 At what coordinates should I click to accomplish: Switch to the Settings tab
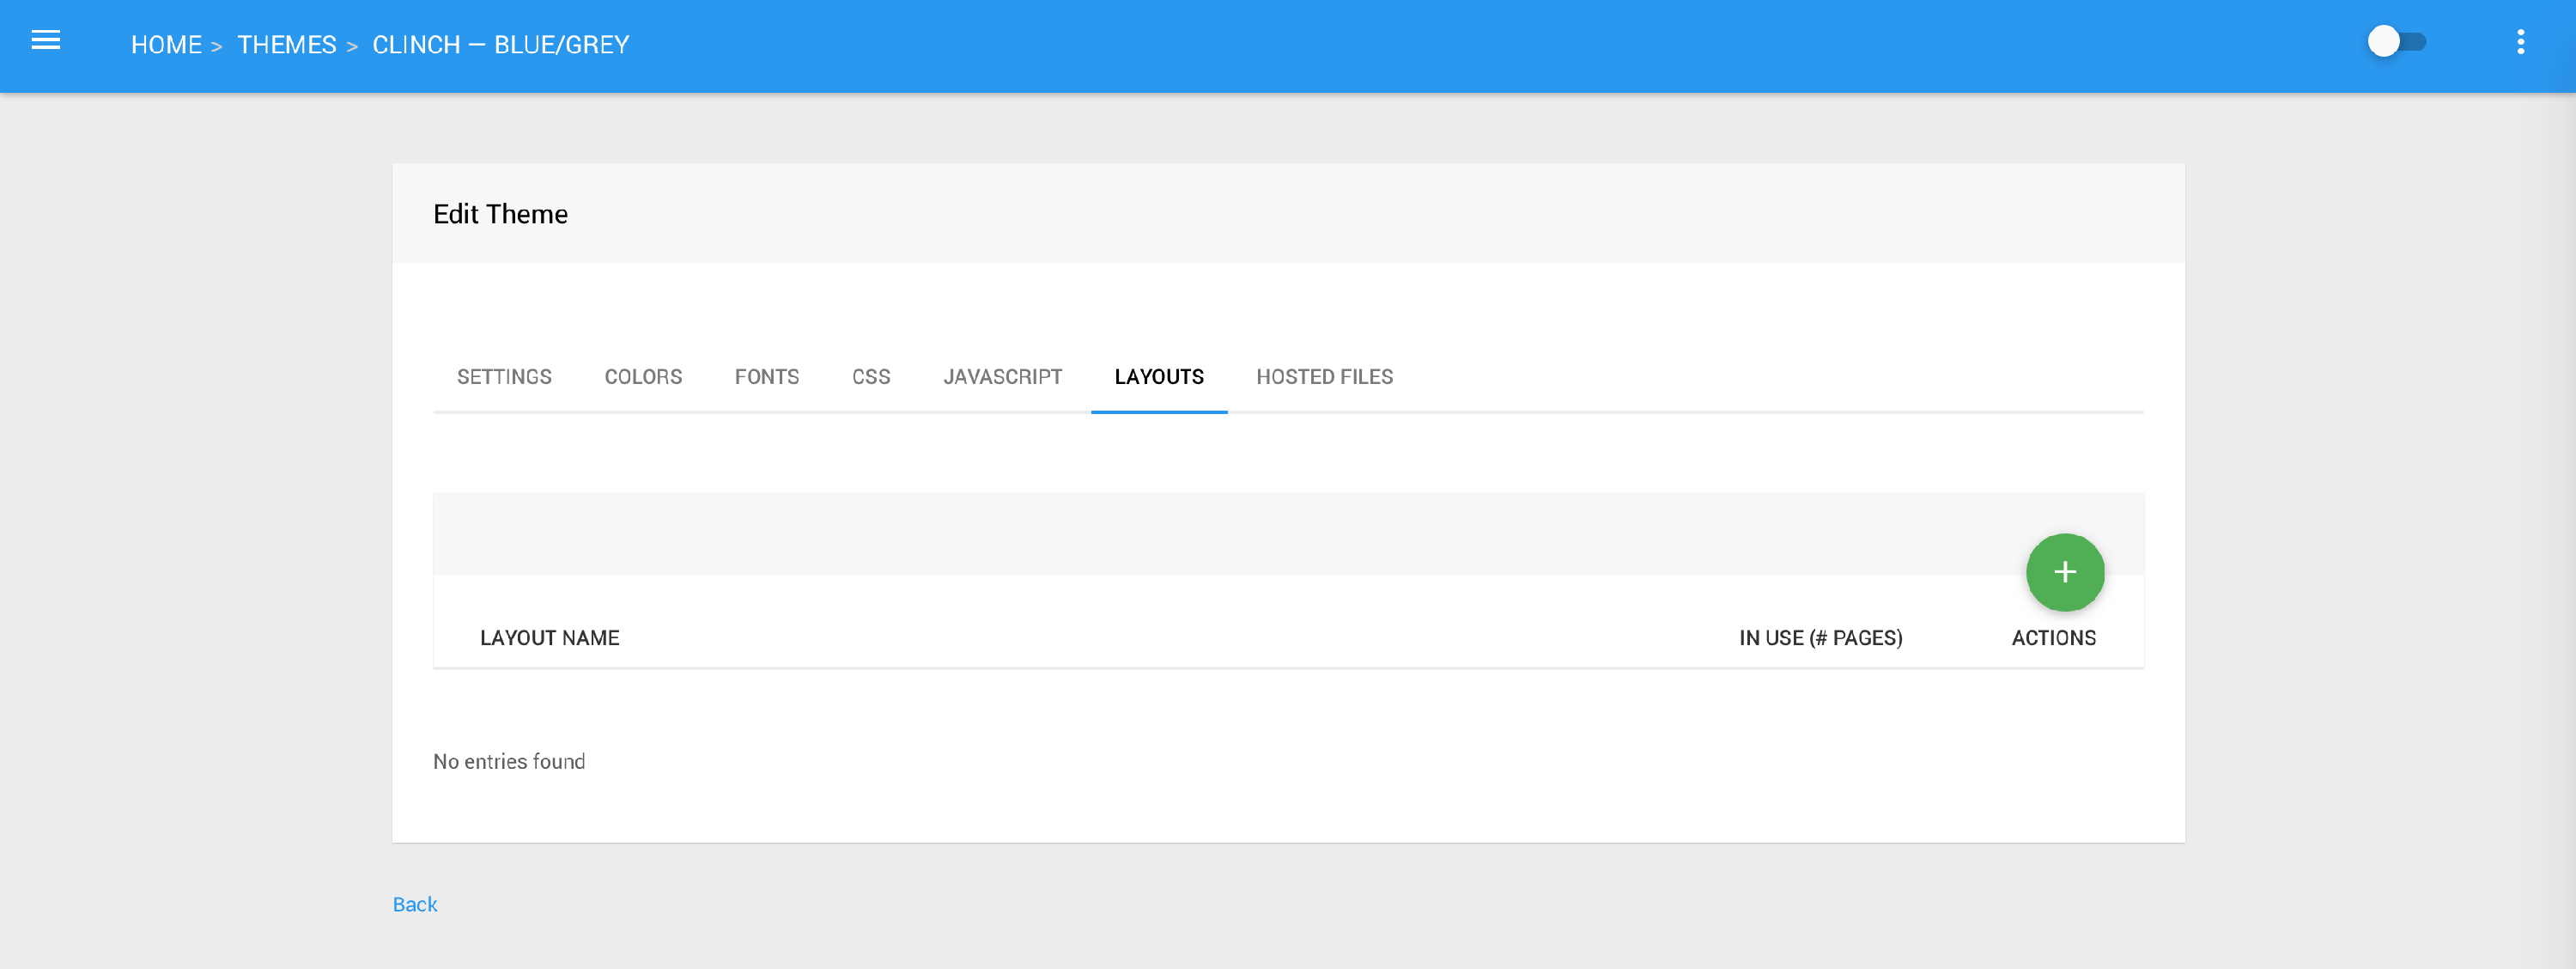tap(504, 377)
